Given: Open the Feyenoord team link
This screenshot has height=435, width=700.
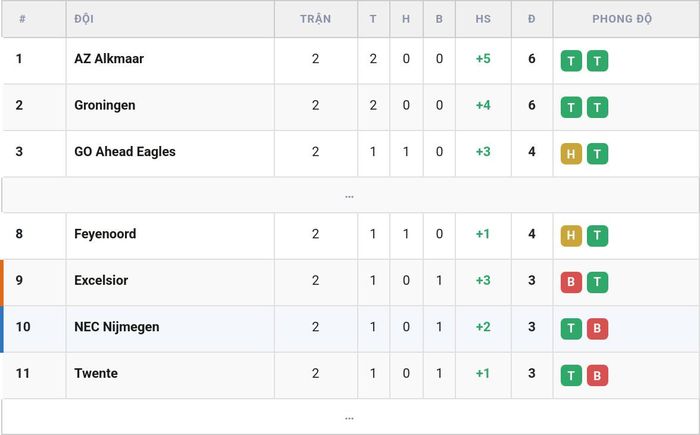Looking at the screenshot, I should 105,234.
